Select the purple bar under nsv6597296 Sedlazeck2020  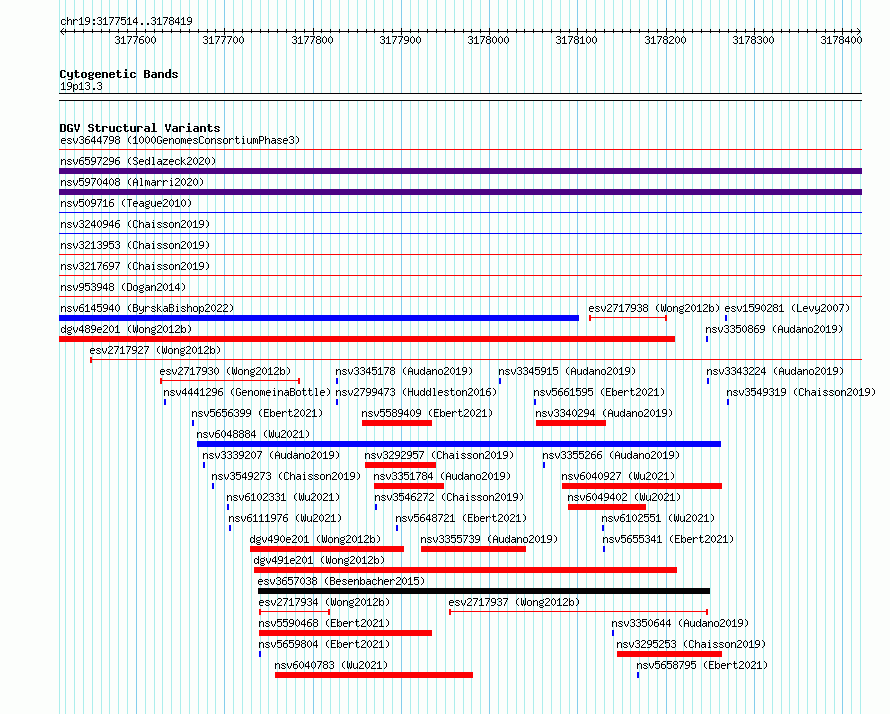pyautogui.click(x=460, y=171)
